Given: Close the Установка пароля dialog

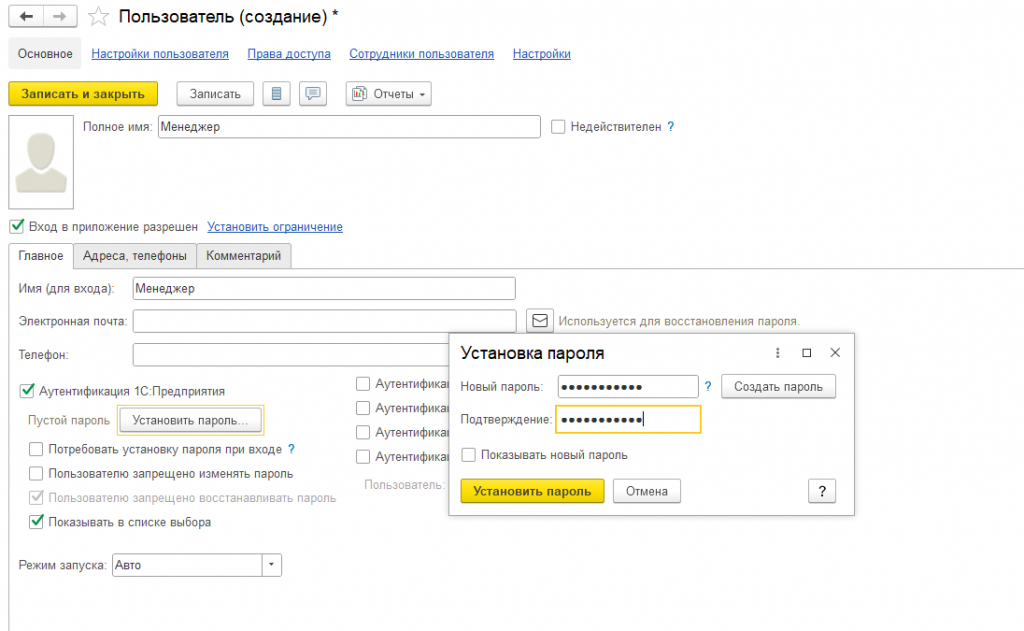Looking at the screenshot, I should coord(835,353).
